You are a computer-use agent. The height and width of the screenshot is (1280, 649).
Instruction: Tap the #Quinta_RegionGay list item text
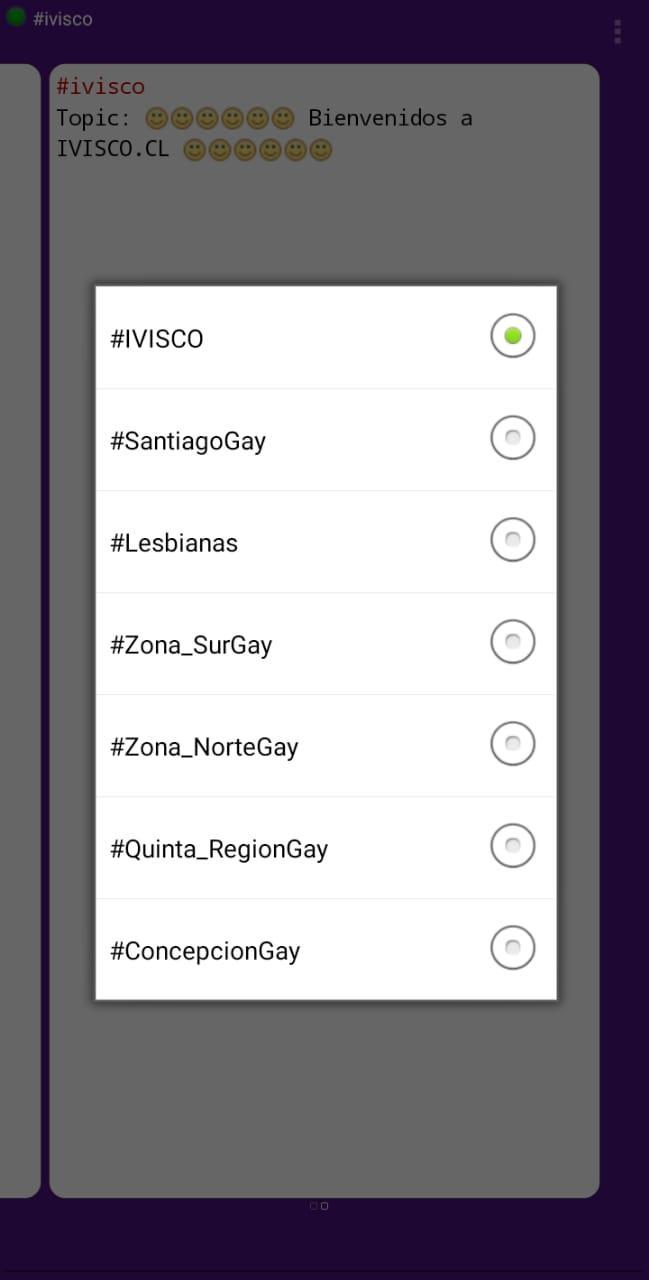219,849
